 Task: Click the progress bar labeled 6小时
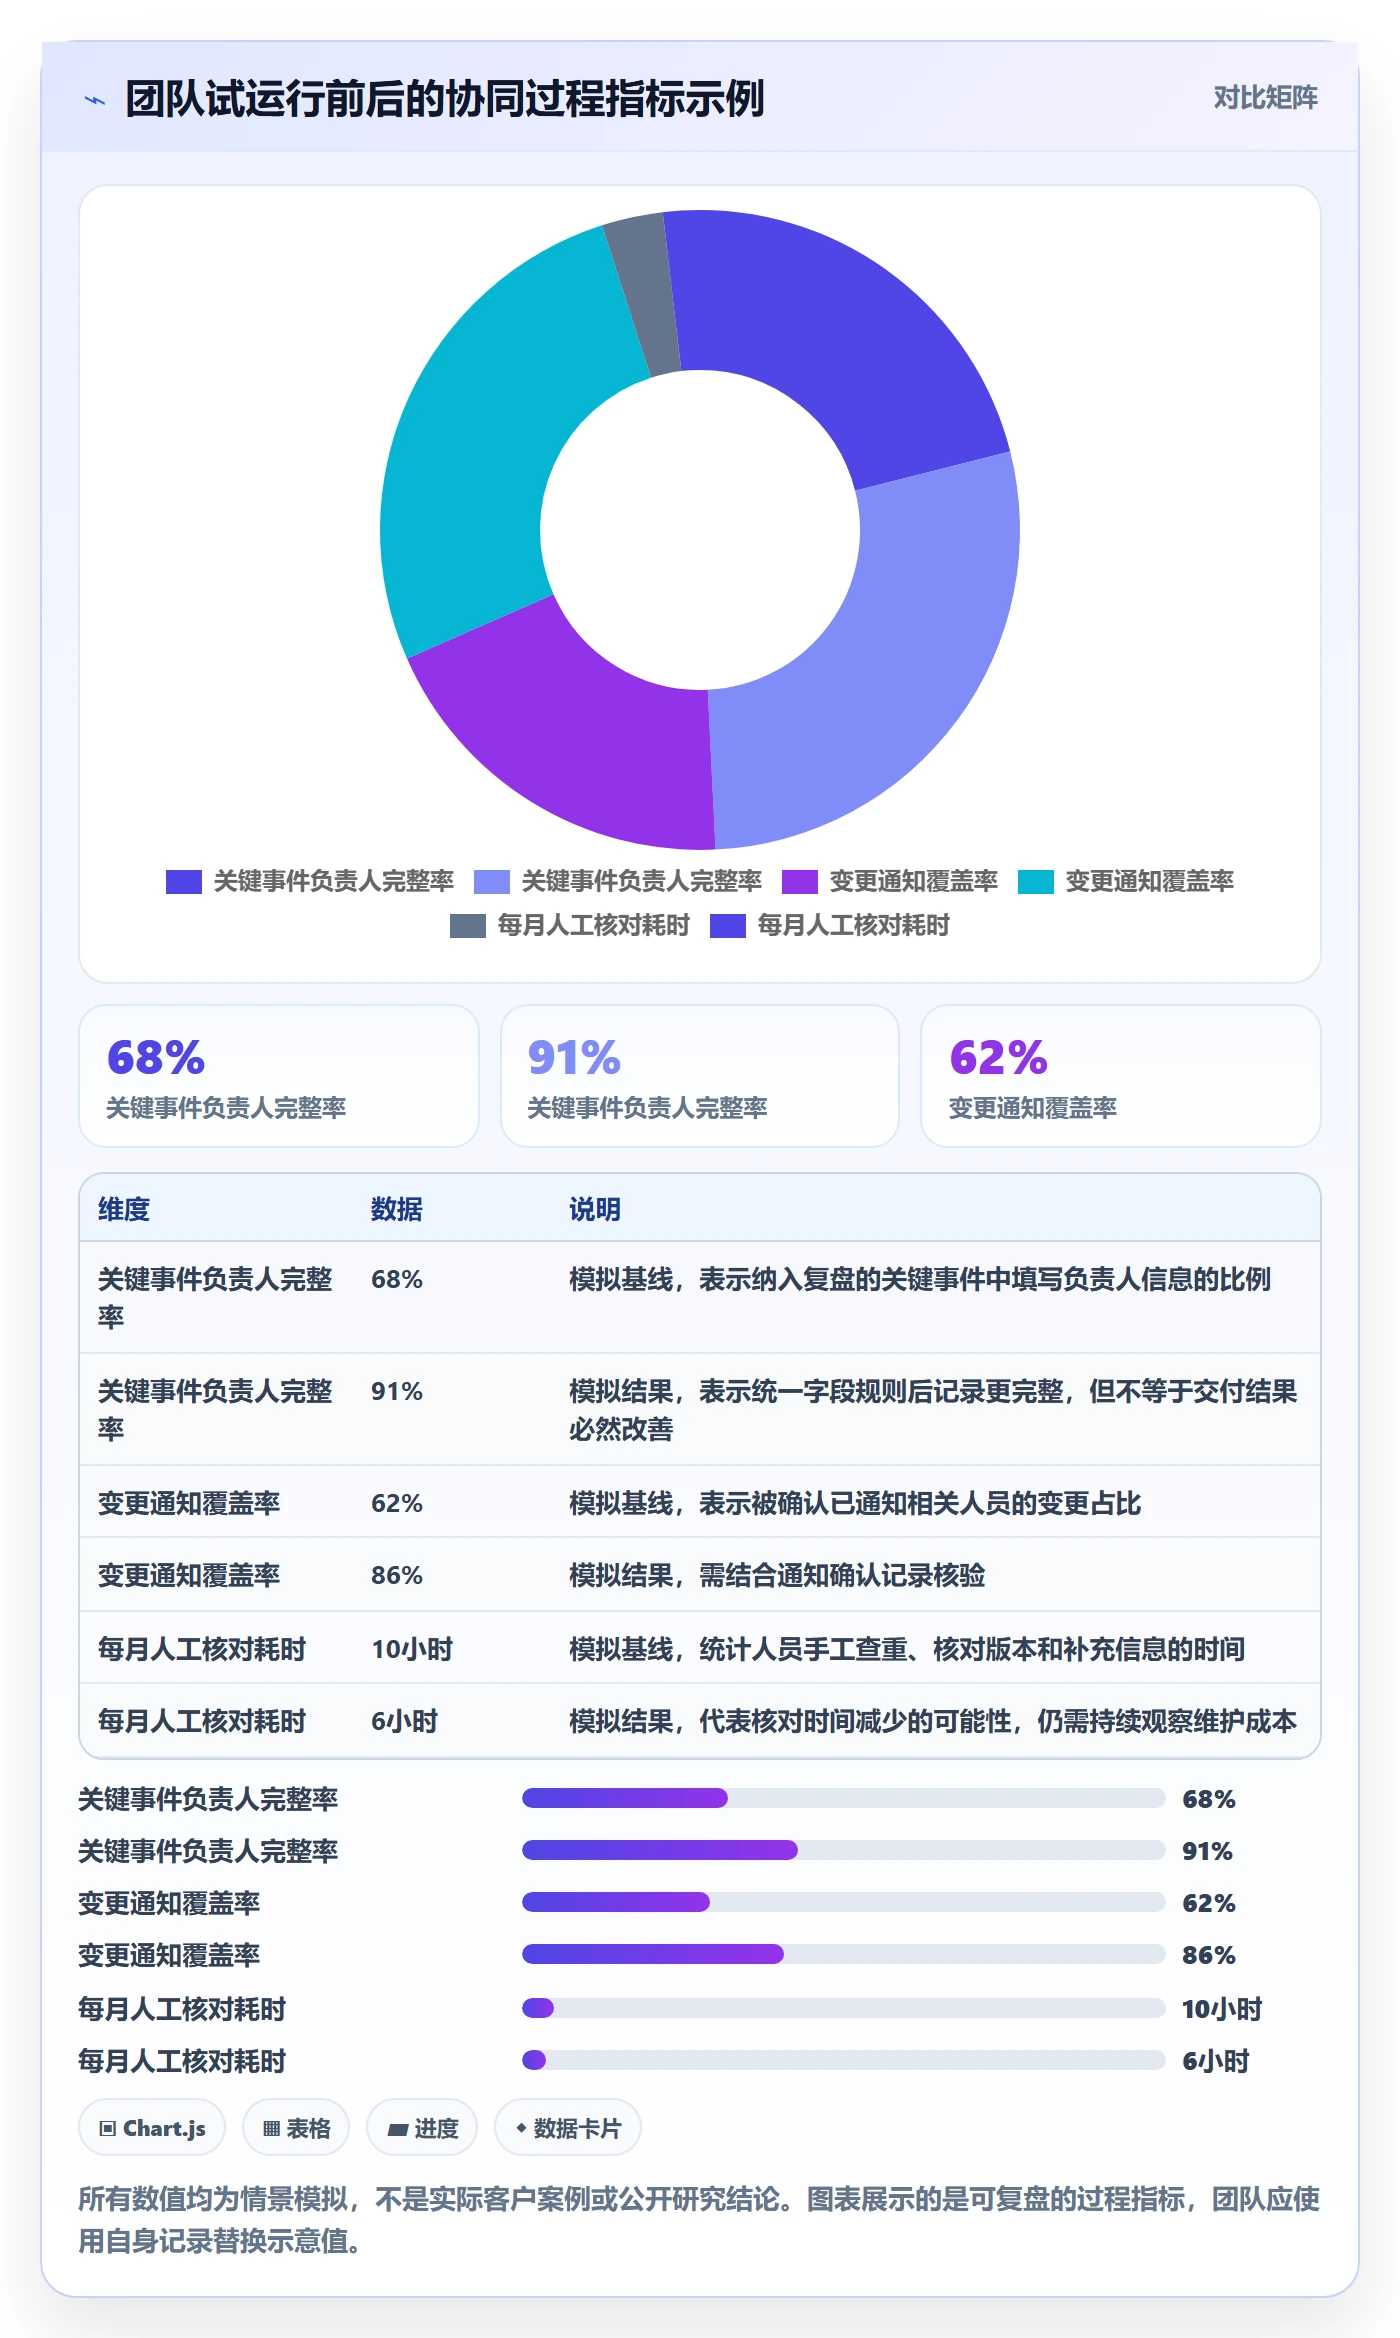844,2060
